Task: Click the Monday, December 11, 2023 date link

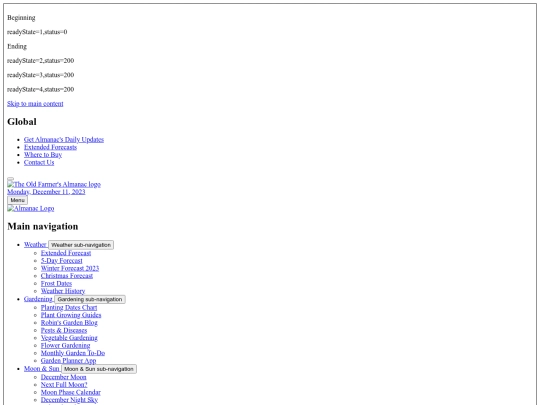Action: 46,192
